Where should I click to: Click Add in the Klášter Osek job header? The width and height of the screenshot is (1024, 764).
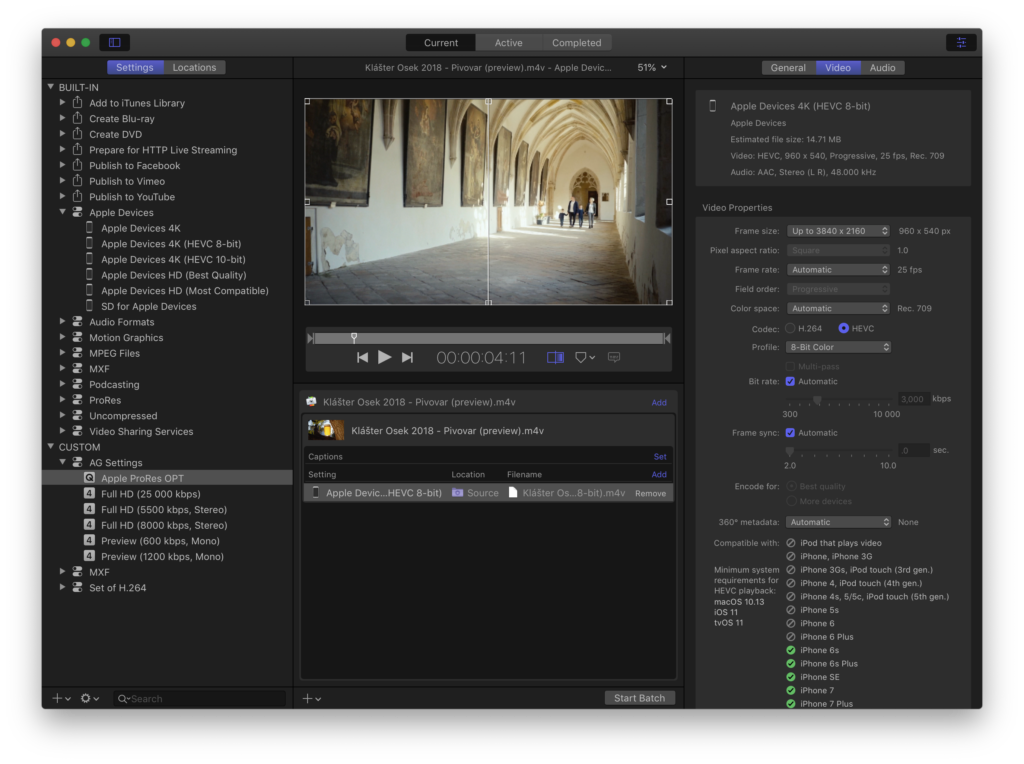click(659, 402)
